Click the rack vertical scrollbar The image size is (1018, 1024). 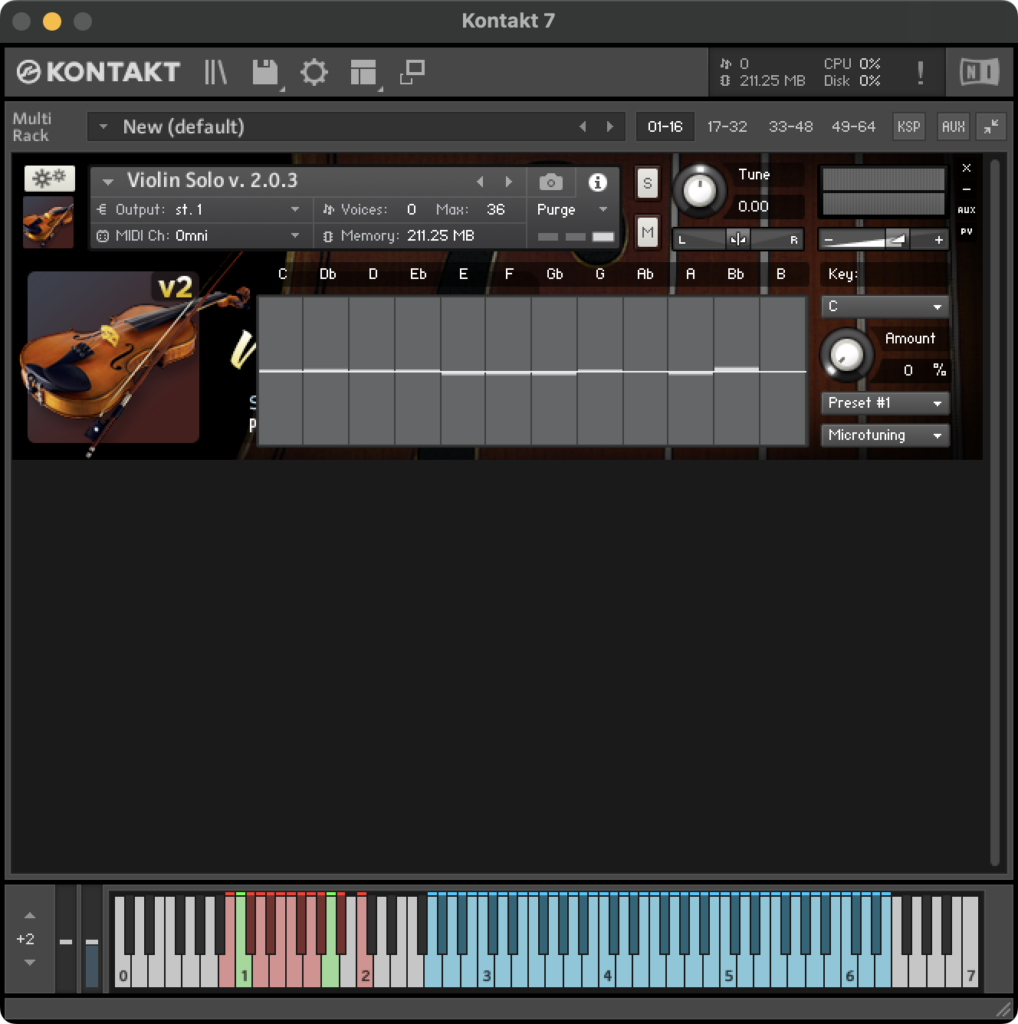(994, 512)
